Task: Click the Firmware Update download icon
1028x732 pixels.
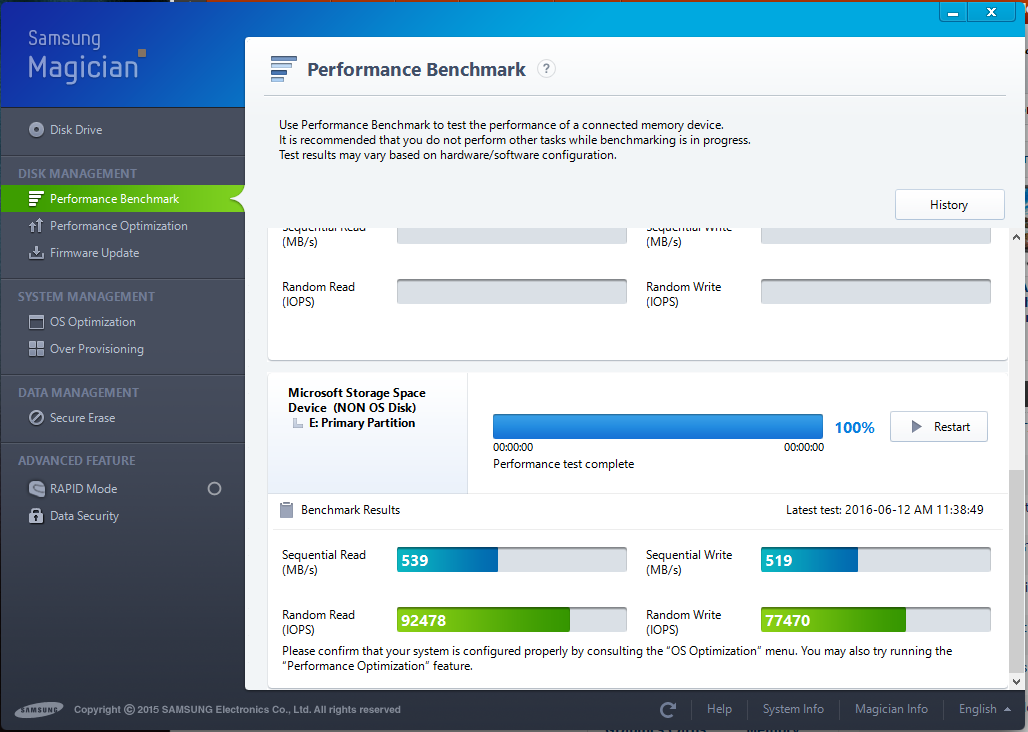Action: pos(36,252)
